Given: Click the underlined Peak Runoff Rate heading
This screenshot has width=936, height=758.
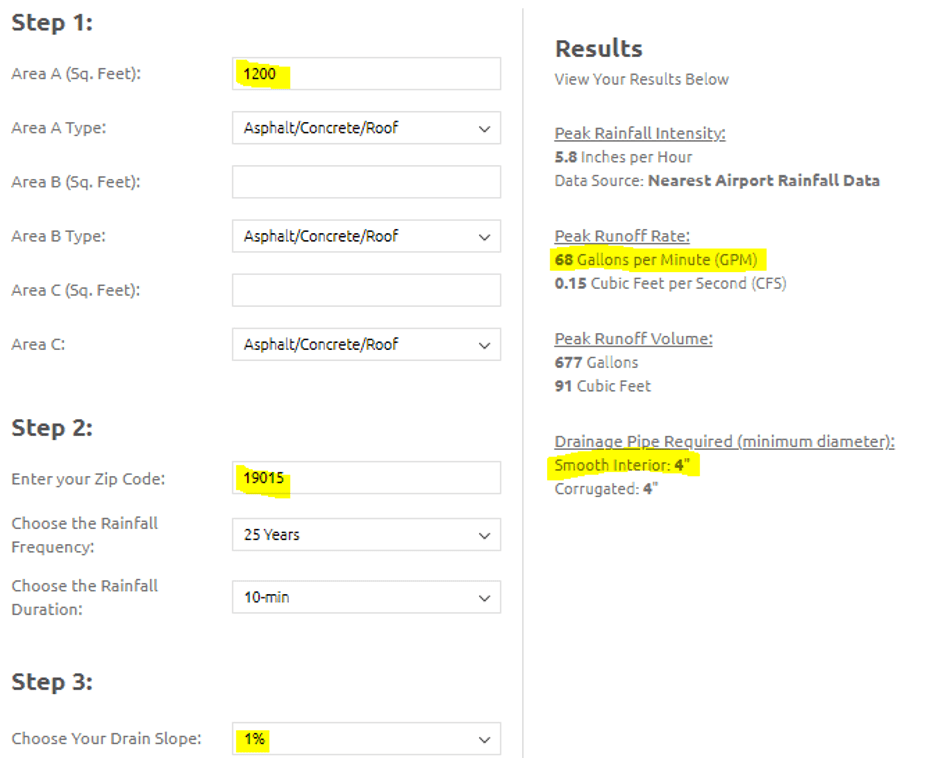Looking at the screenshot, I should pos(622,236).
